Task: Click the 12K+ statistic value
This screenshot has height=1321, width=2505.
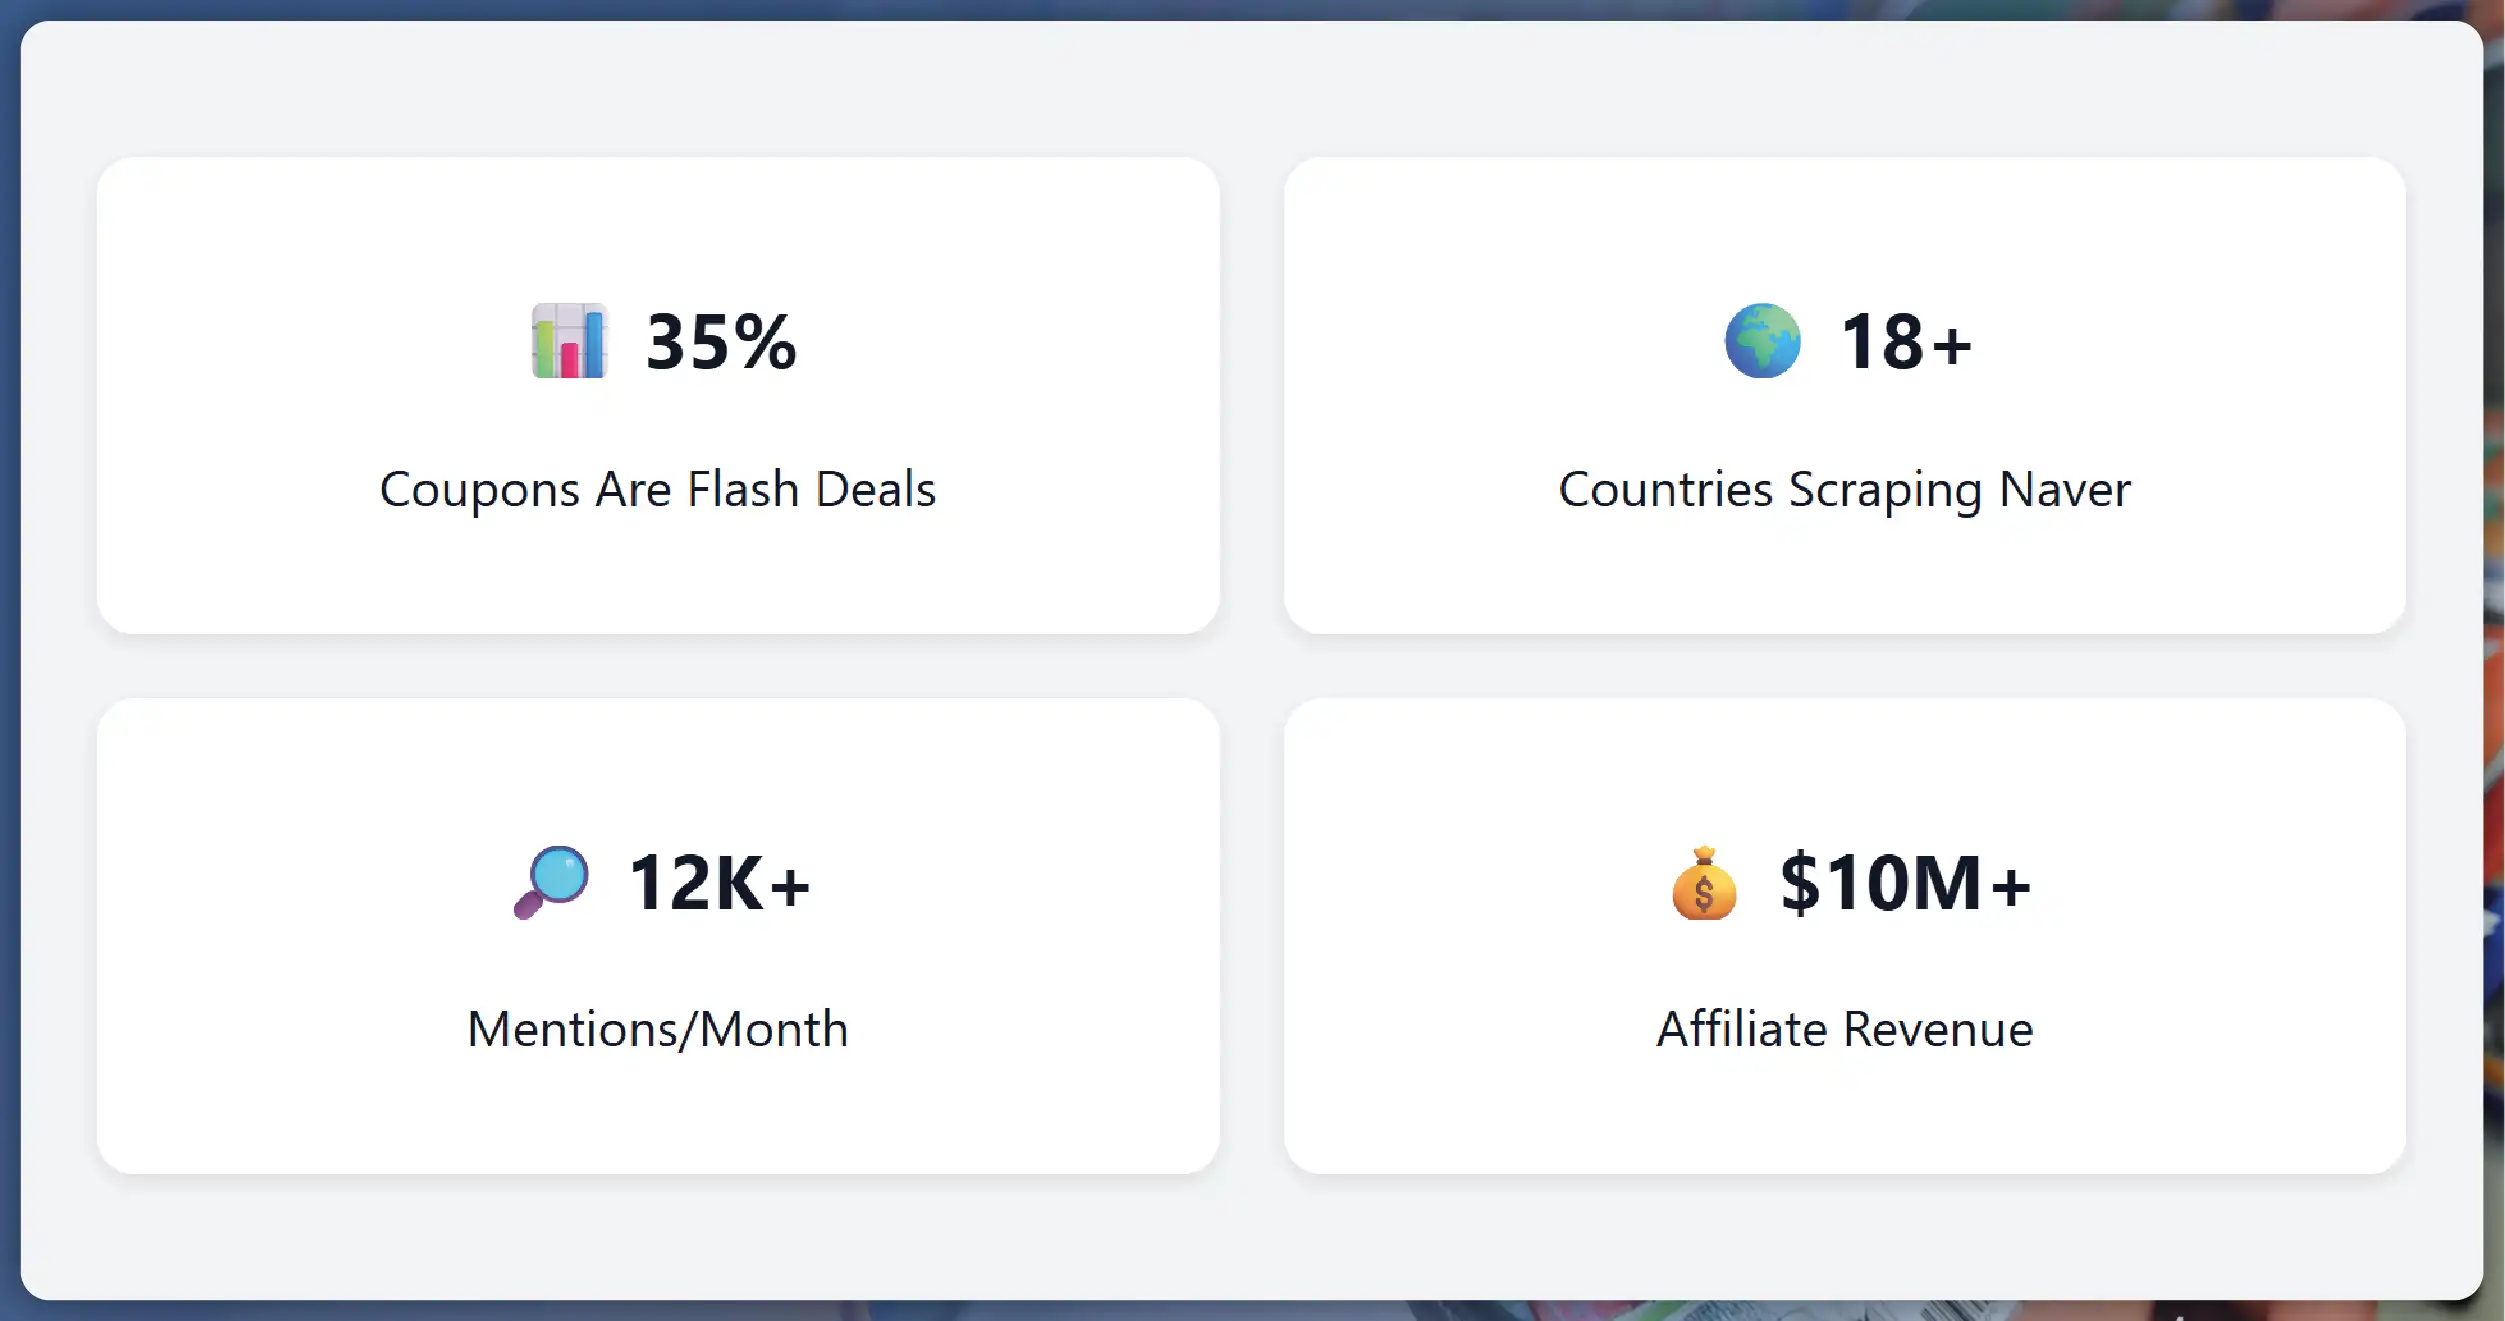Action: pos(721,881)
